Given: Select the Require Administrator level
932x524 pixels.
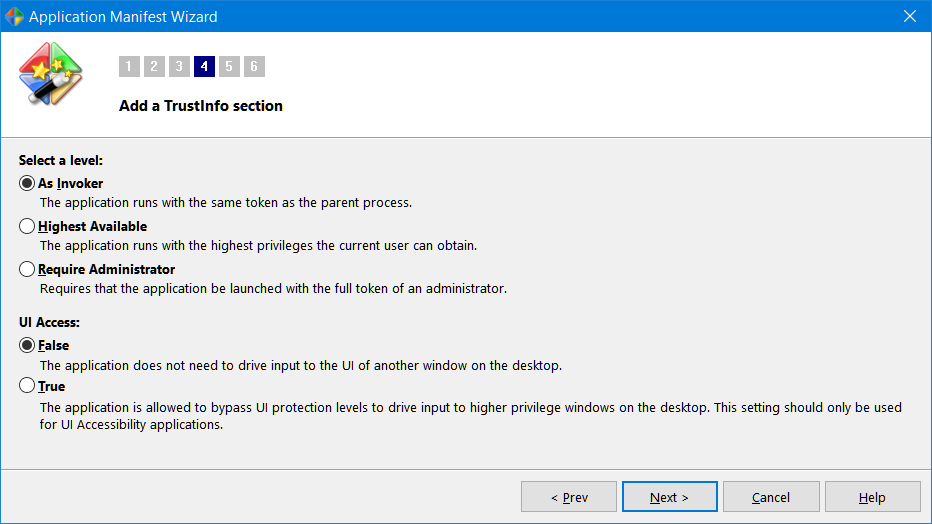Looking at the screenshot, I should point(28,269).
